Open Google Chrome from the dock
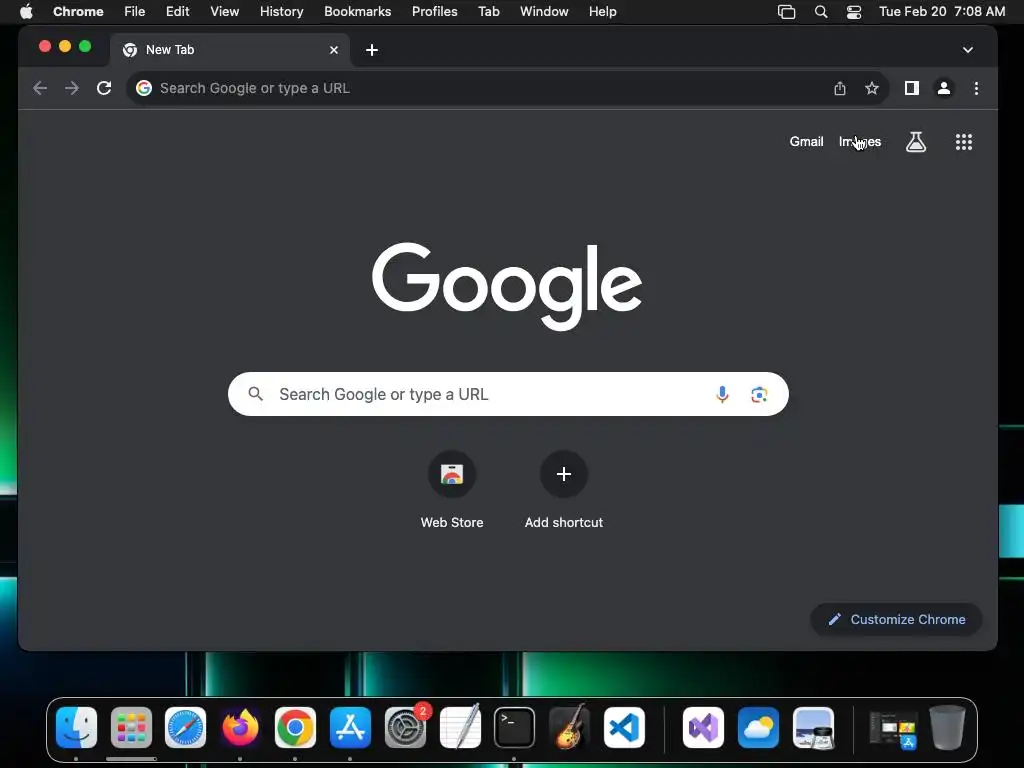 [295, 728]
